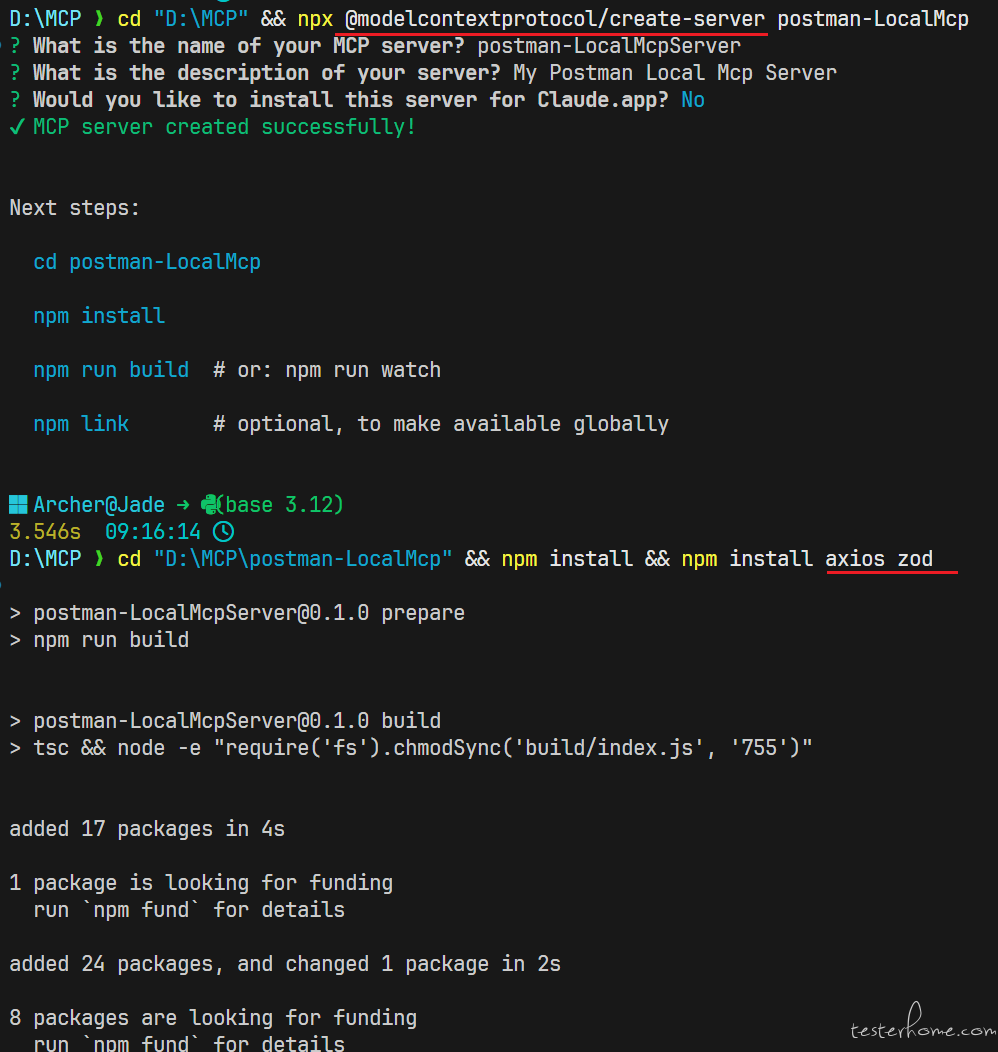Click the blue 'No' answer for Claude.app

693,99
